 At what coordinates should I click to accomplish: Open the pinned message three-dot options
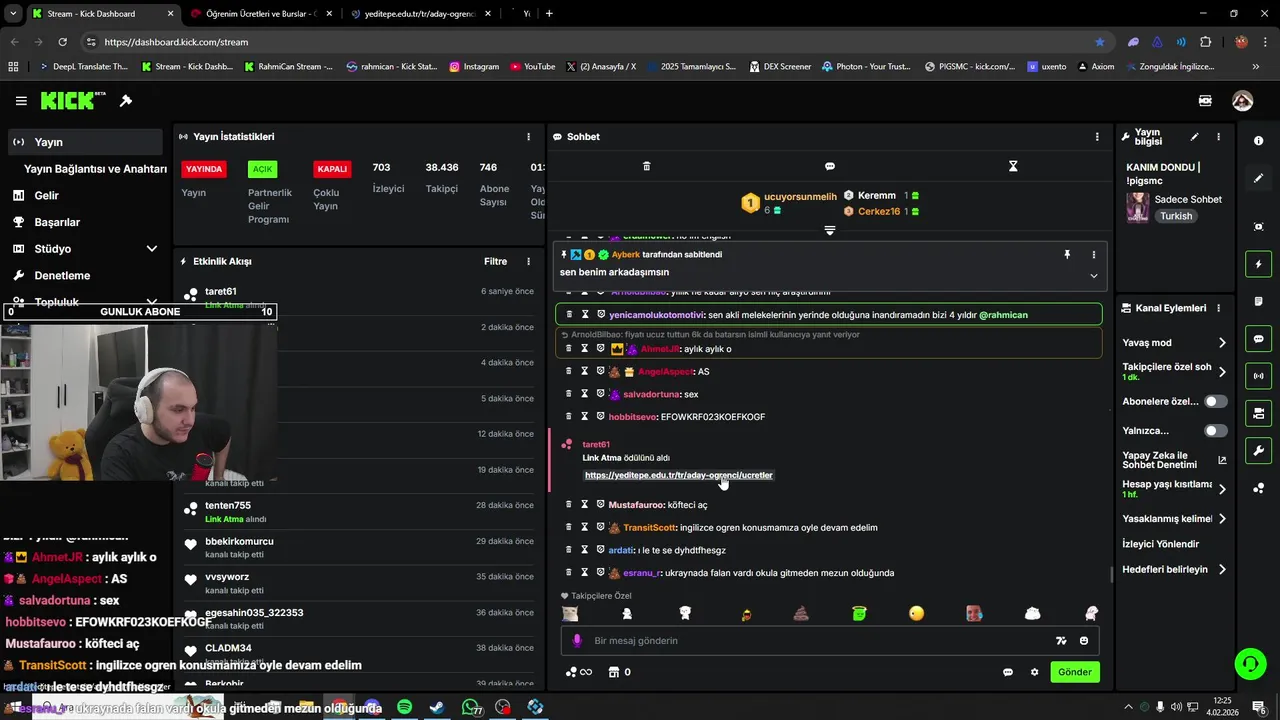(x=1093, y=255)
